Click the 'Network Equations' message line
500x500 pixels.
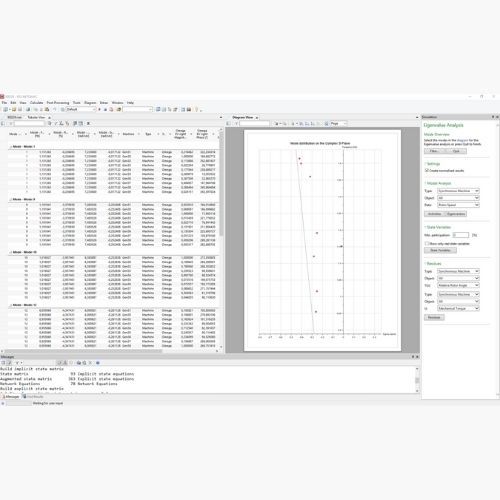[x=59, y=384]
